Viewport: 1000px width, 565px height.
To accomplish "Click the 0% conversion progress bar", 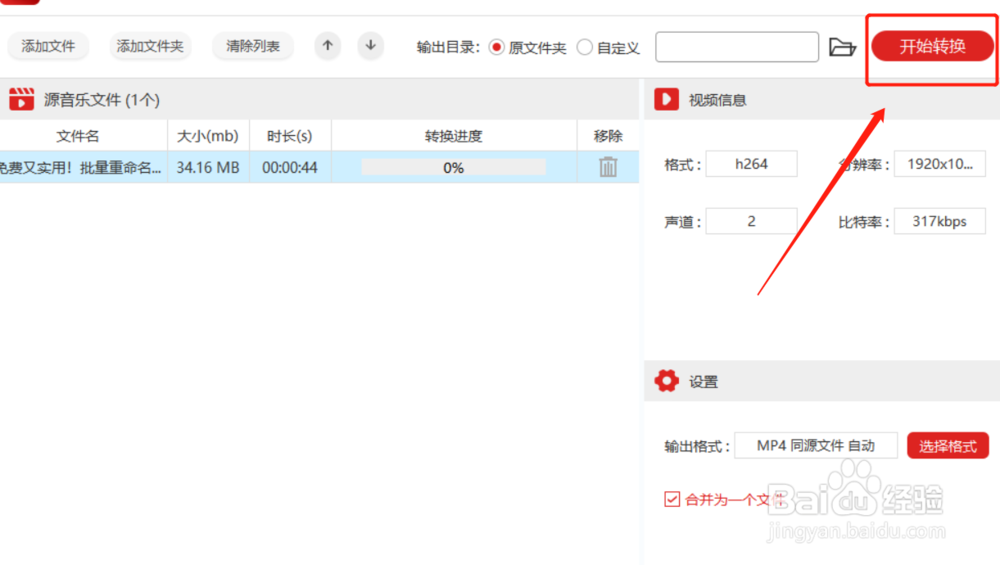I will pyautogui.click(x=453, y=167).
